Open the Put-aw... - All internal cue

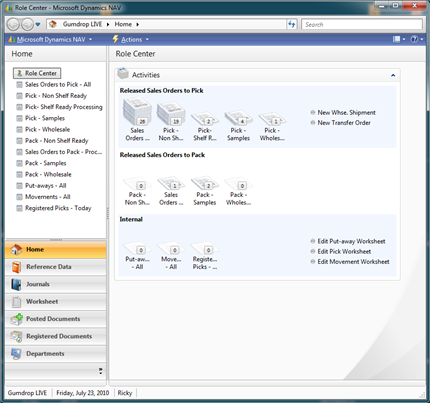(137, 256)
